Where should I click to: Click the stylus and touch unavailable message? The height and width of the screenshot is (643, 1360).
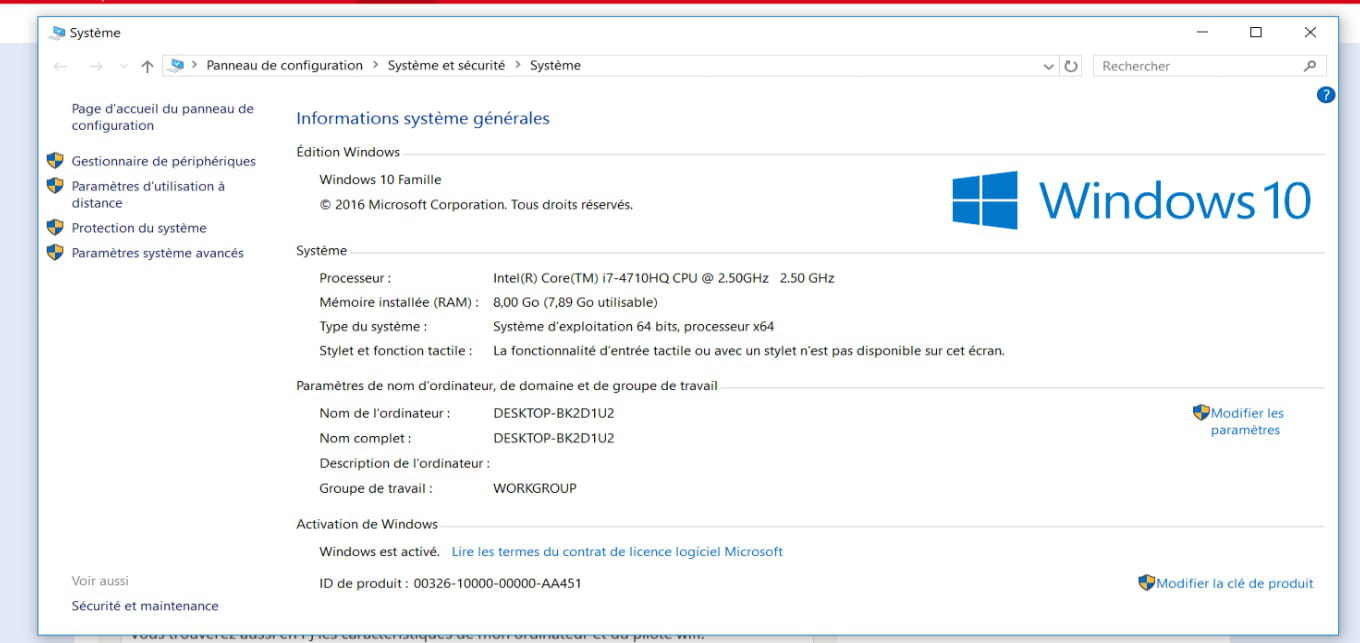click(x=749, y=351)
